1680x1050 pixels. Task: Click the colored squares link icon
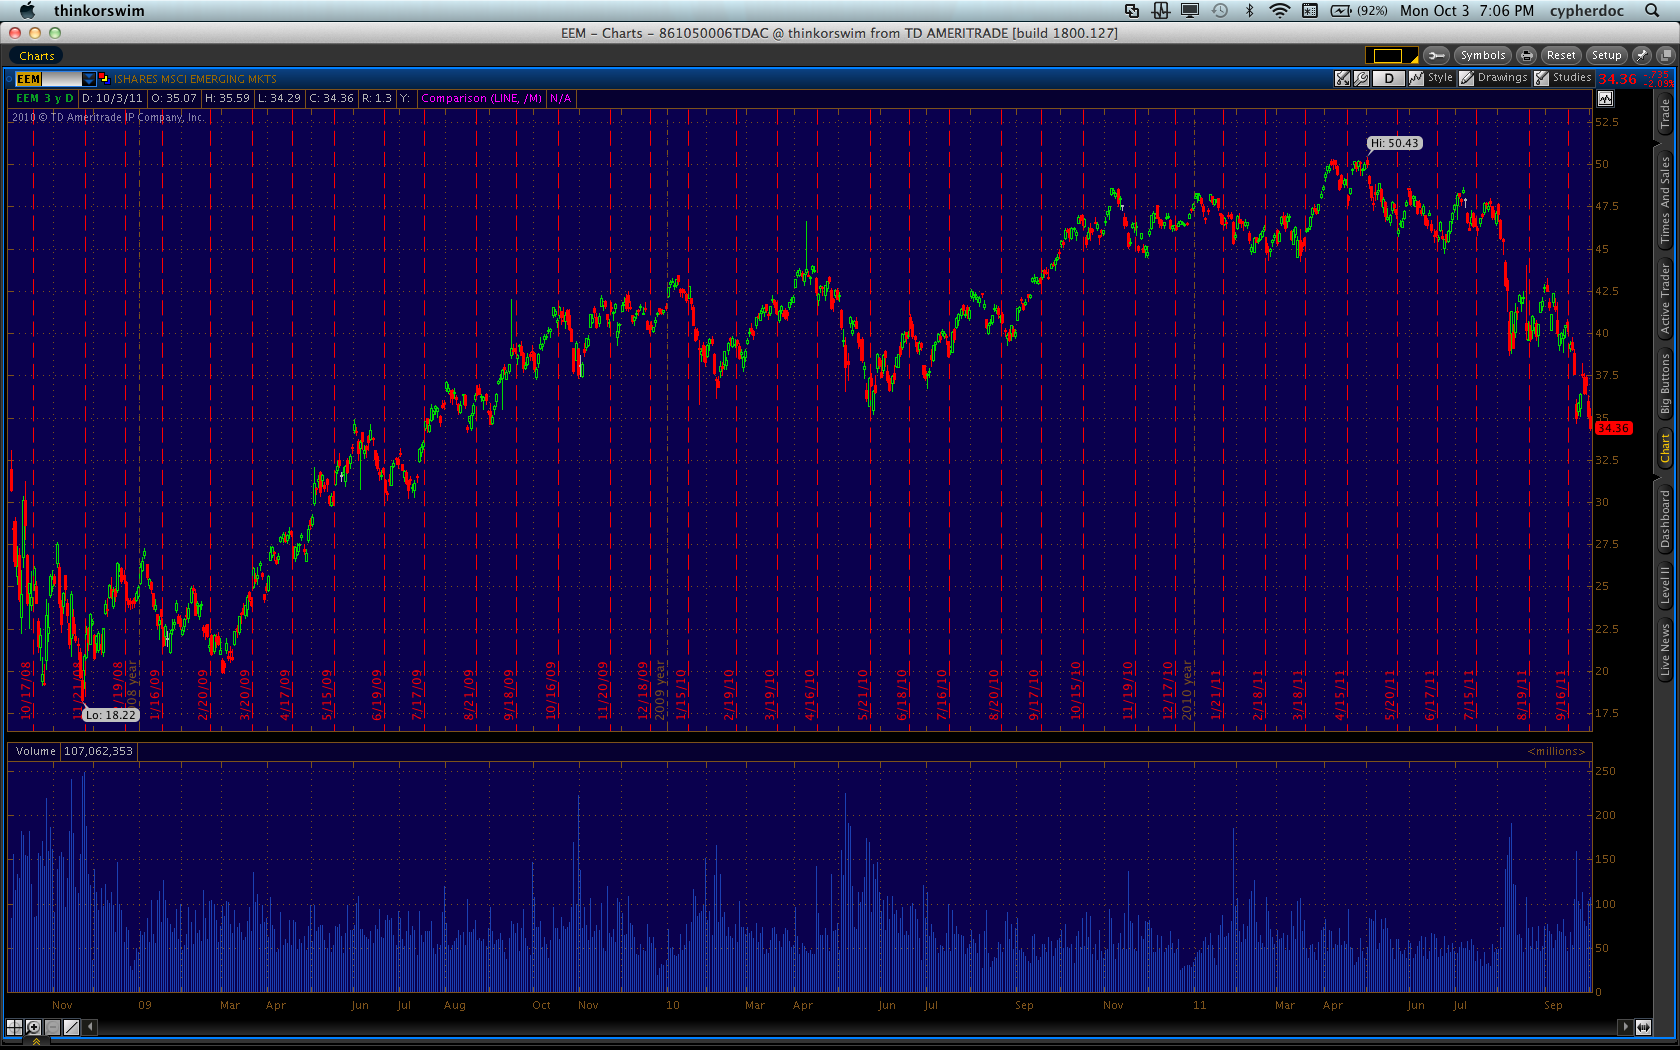(103, 78)
